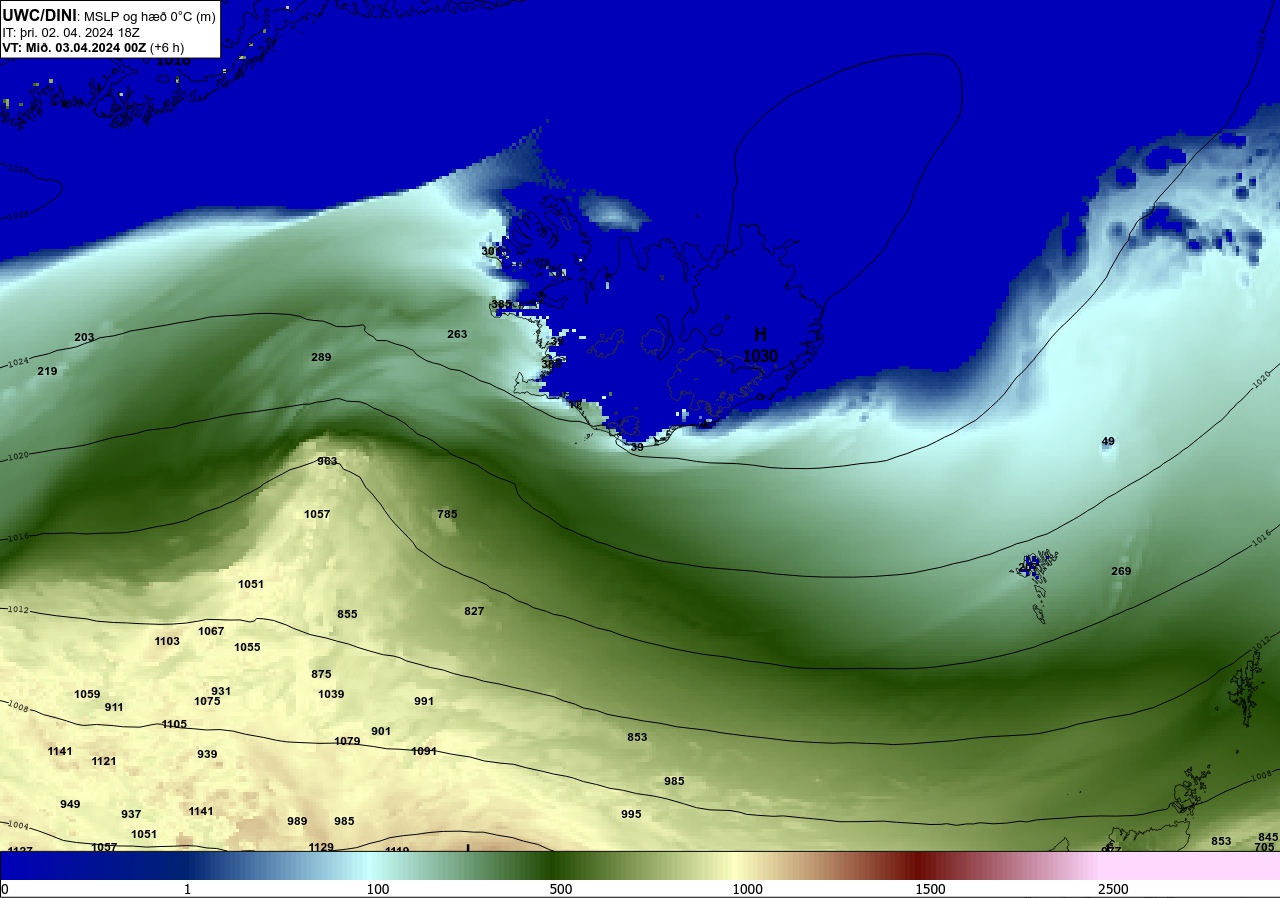Click the freezing level value 875
Image resolution: width=1280 pixels, height=898 pixels.
321,674
